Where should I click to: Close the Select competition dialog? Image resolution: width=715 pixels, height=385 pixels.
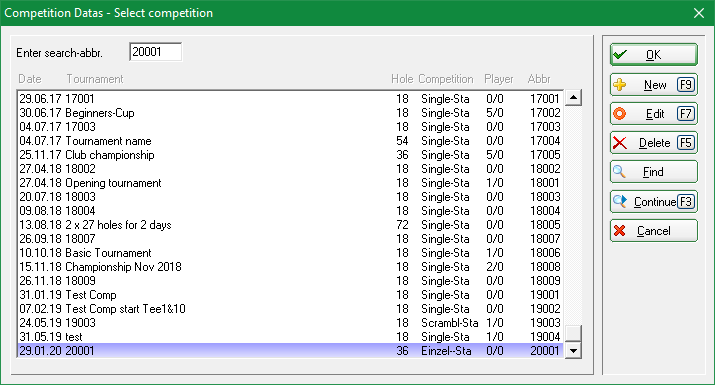699,13
